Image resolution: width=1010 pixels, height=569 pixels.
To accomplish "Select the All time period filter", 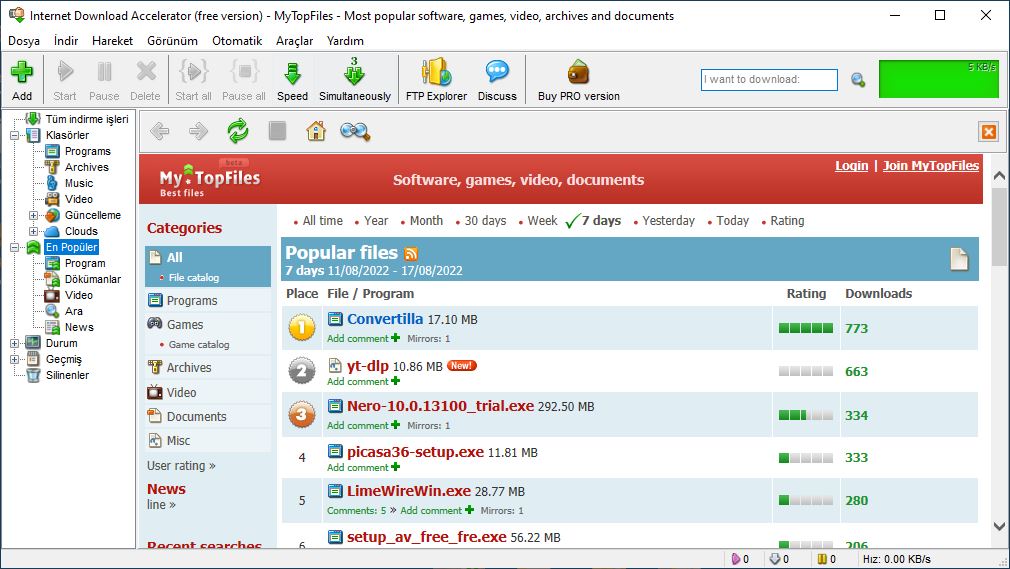I will 323,220.
